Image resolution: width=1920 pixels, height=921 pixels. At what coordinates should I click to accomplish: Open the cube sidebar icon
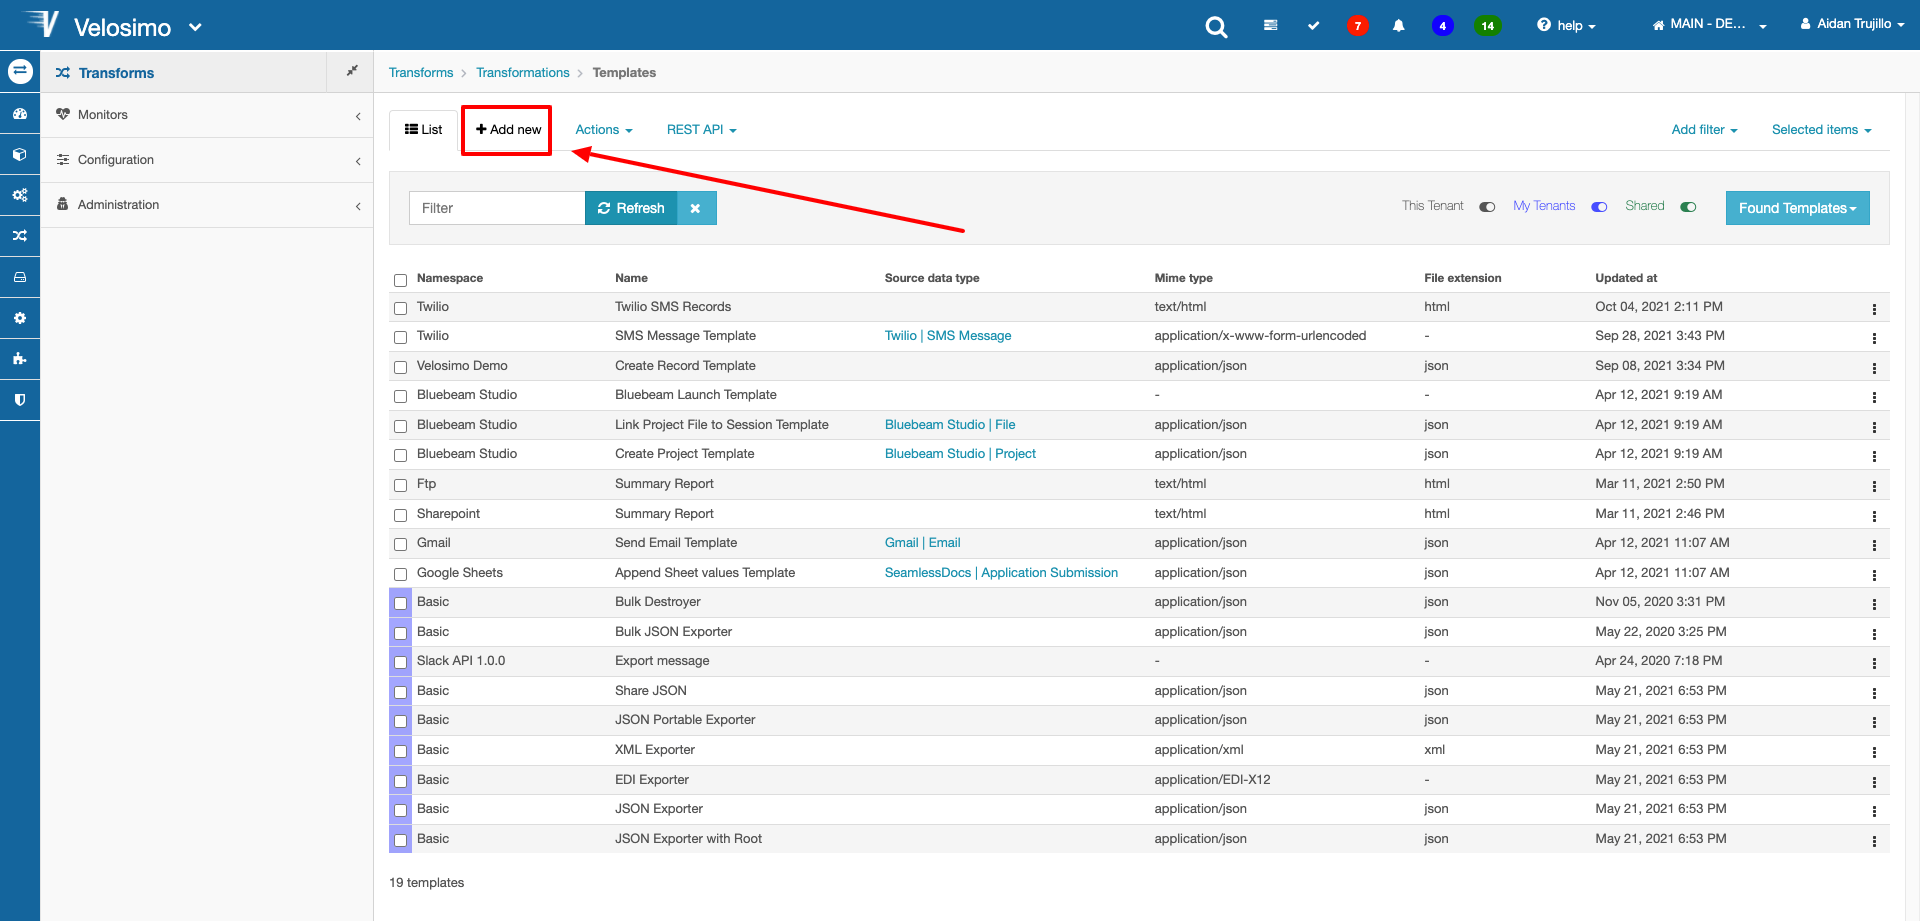pos(20,155)
